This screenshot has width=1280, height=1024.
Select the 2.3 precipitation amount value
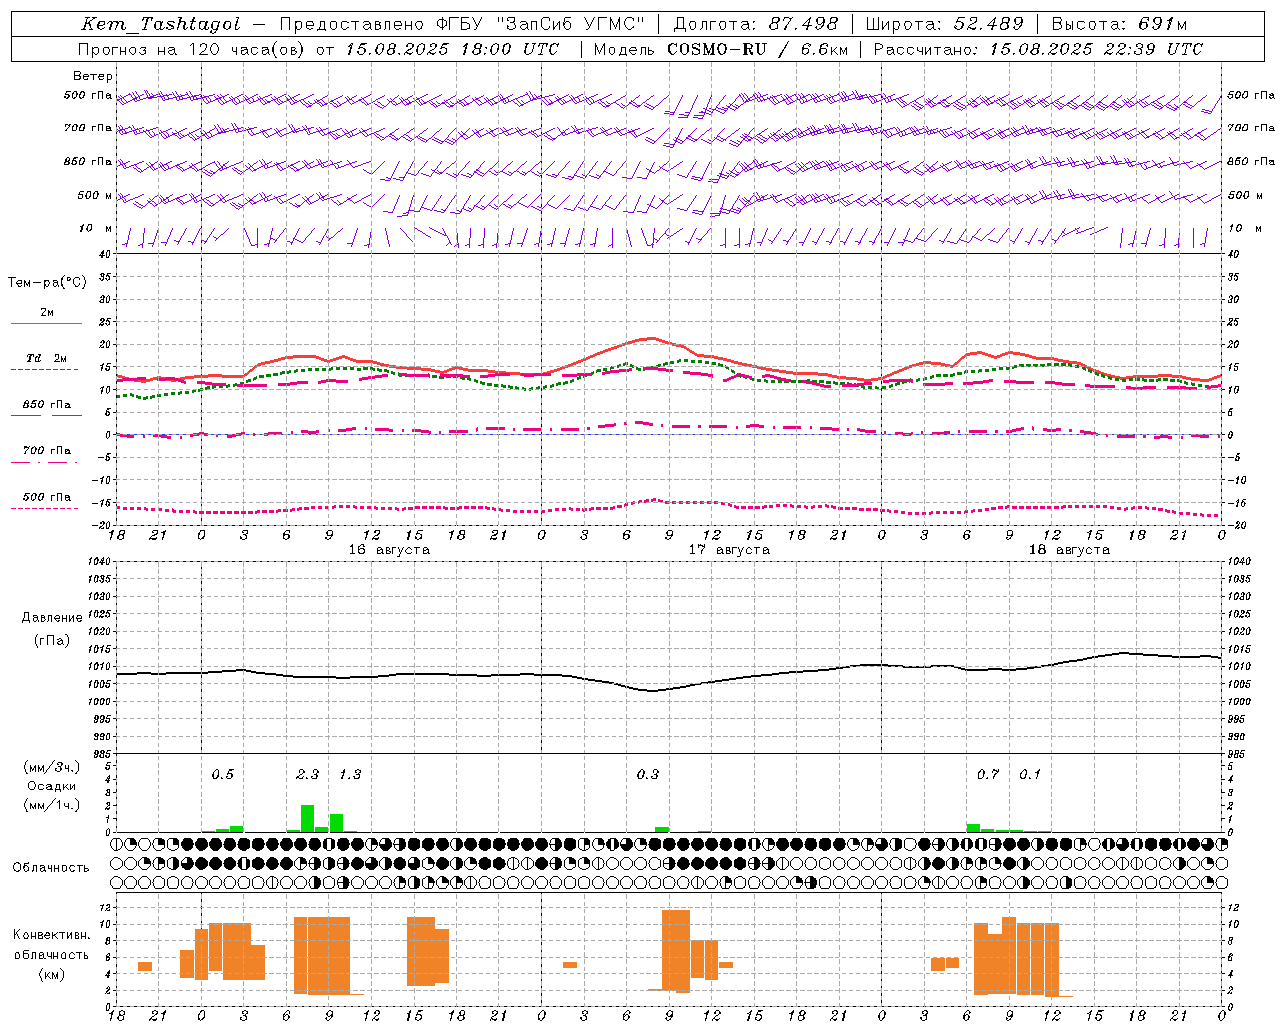(308, 774)
